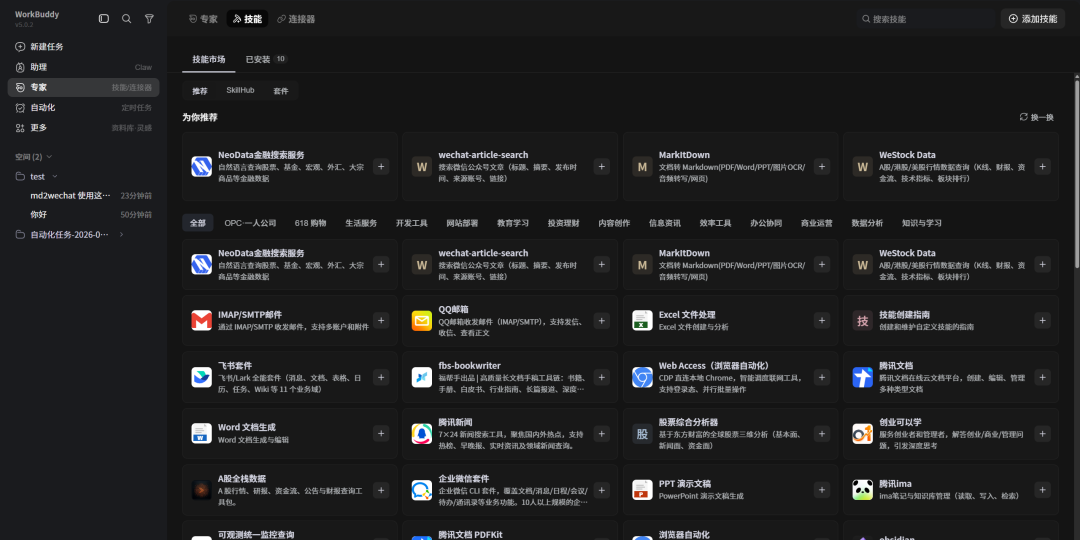Switch to the 连接器 top tab
Image resolution: width=1080 pixels, height=540 pixels.
296,19
